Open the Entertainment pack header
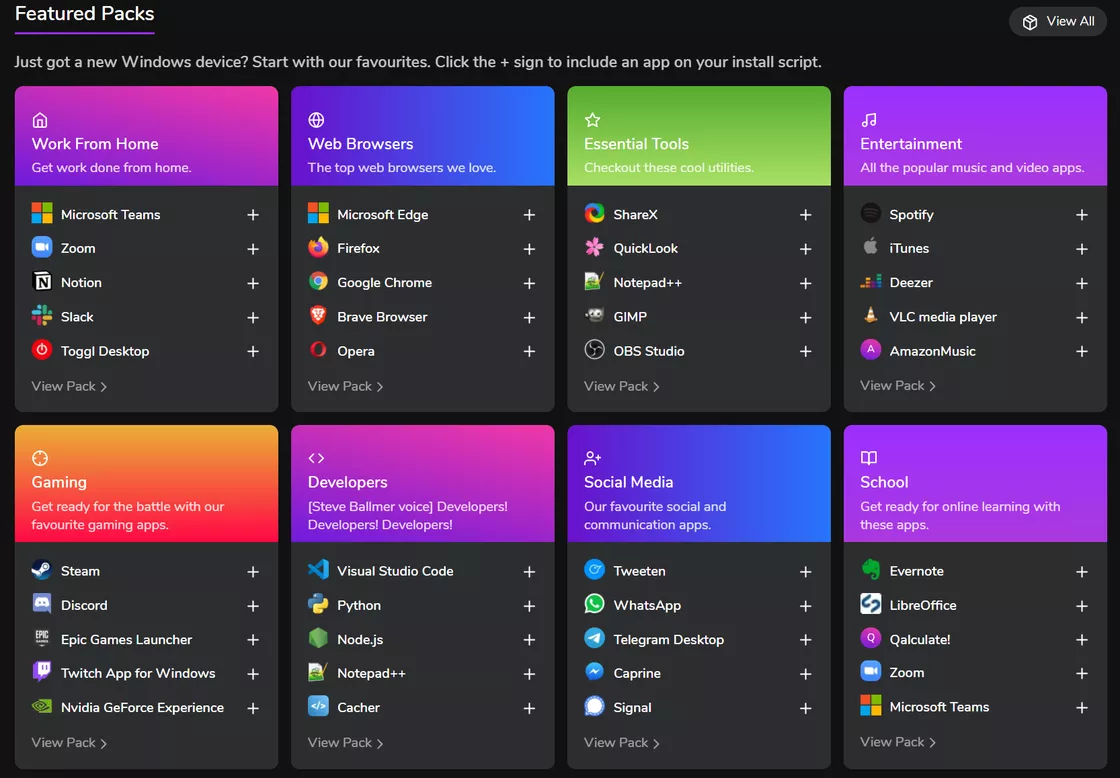Viewport: 1120px width, 778px height. click(911, 144)
